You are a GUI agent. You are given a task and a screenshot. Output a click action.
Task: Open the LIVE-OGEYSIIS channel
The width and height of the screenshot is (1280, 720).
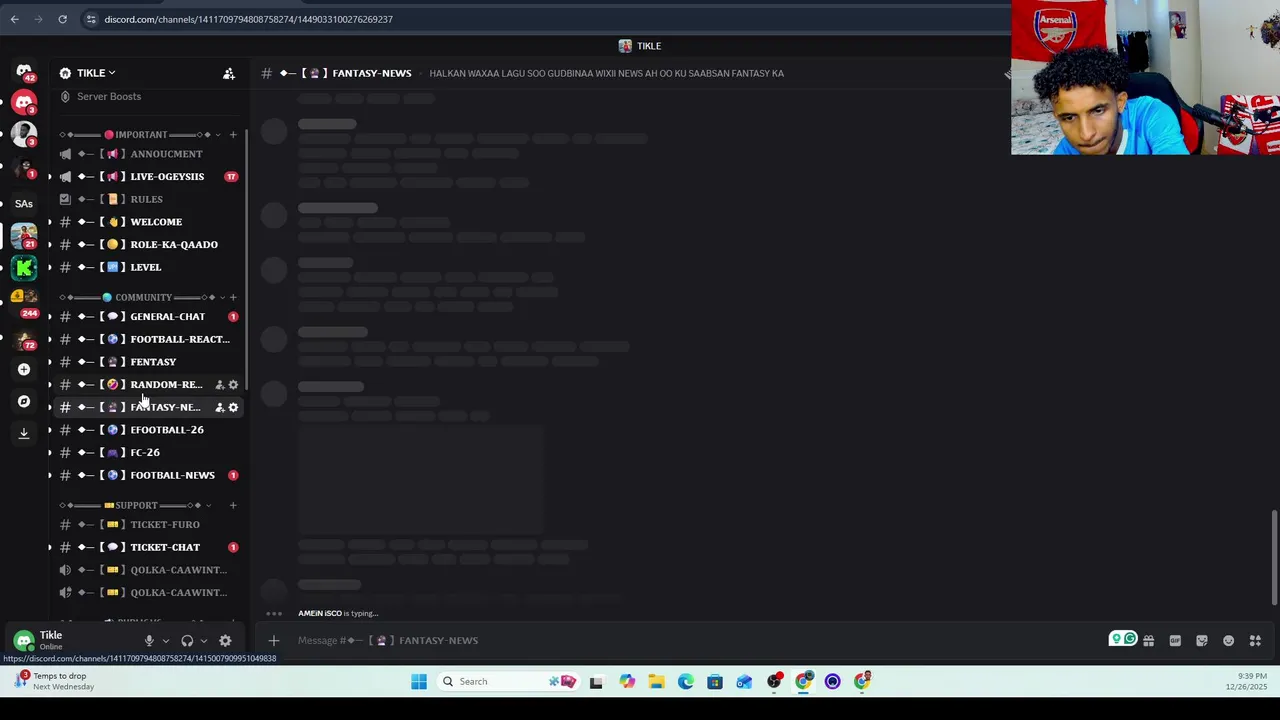(x=147, y=177)
